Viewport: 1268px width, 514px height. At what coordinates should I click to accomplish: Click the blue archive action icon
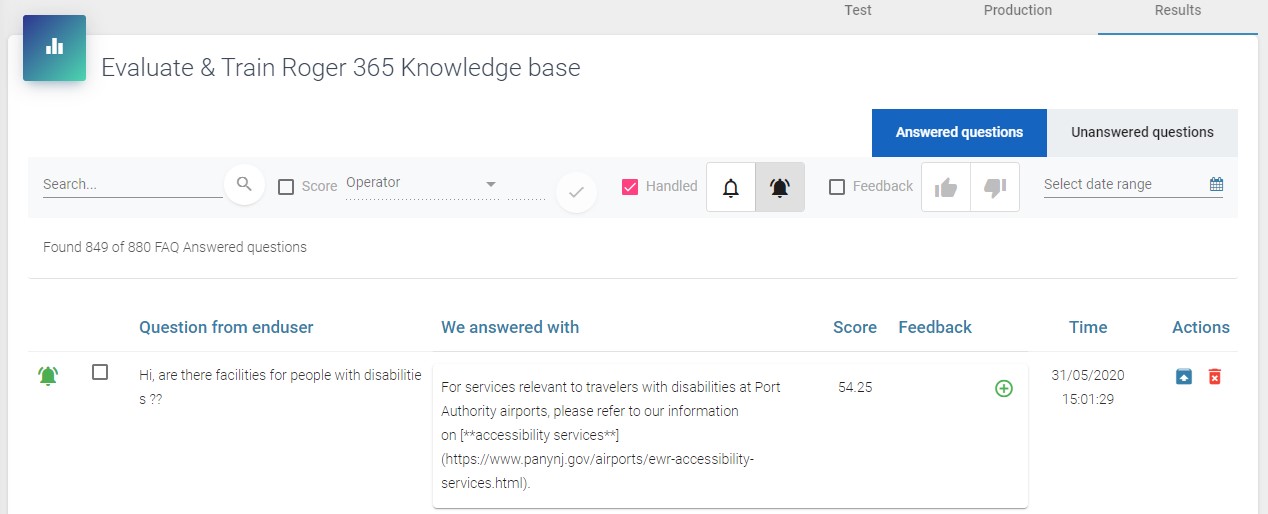(x=1184, y=376)
